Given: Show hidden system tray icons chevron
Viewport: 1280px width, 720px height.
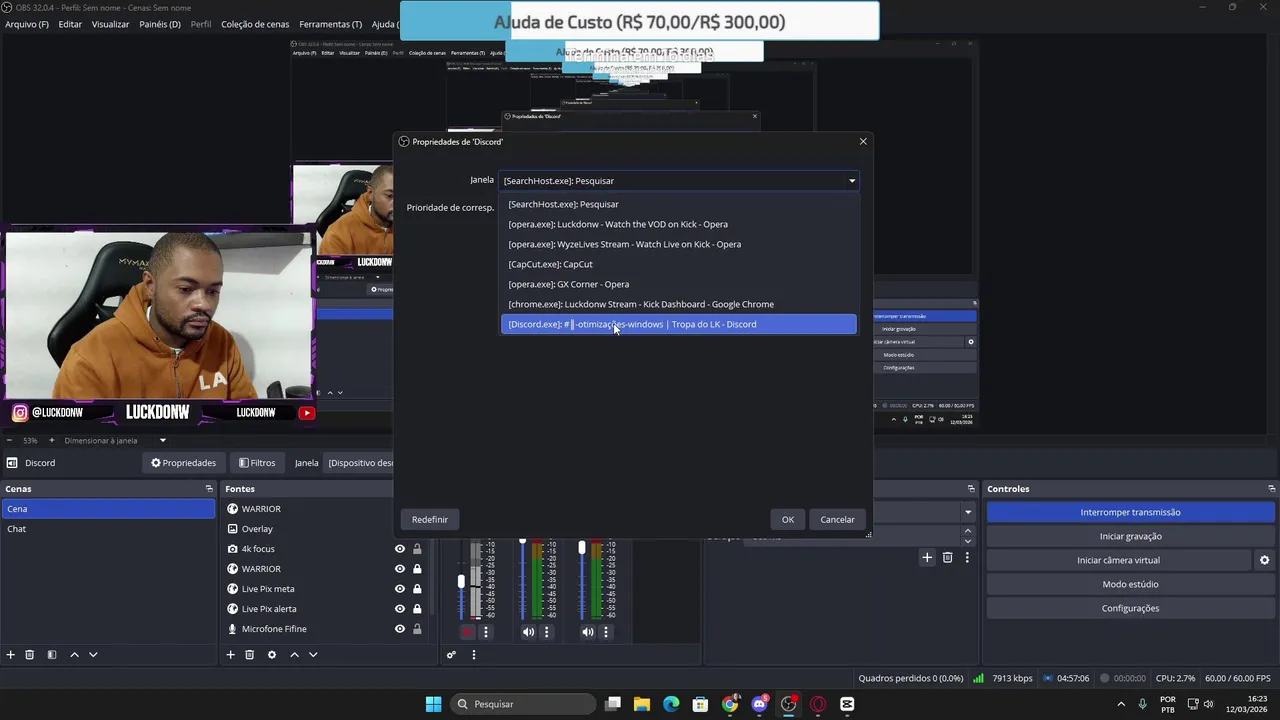Looking at the screenshot, I should pos(1121,704).
